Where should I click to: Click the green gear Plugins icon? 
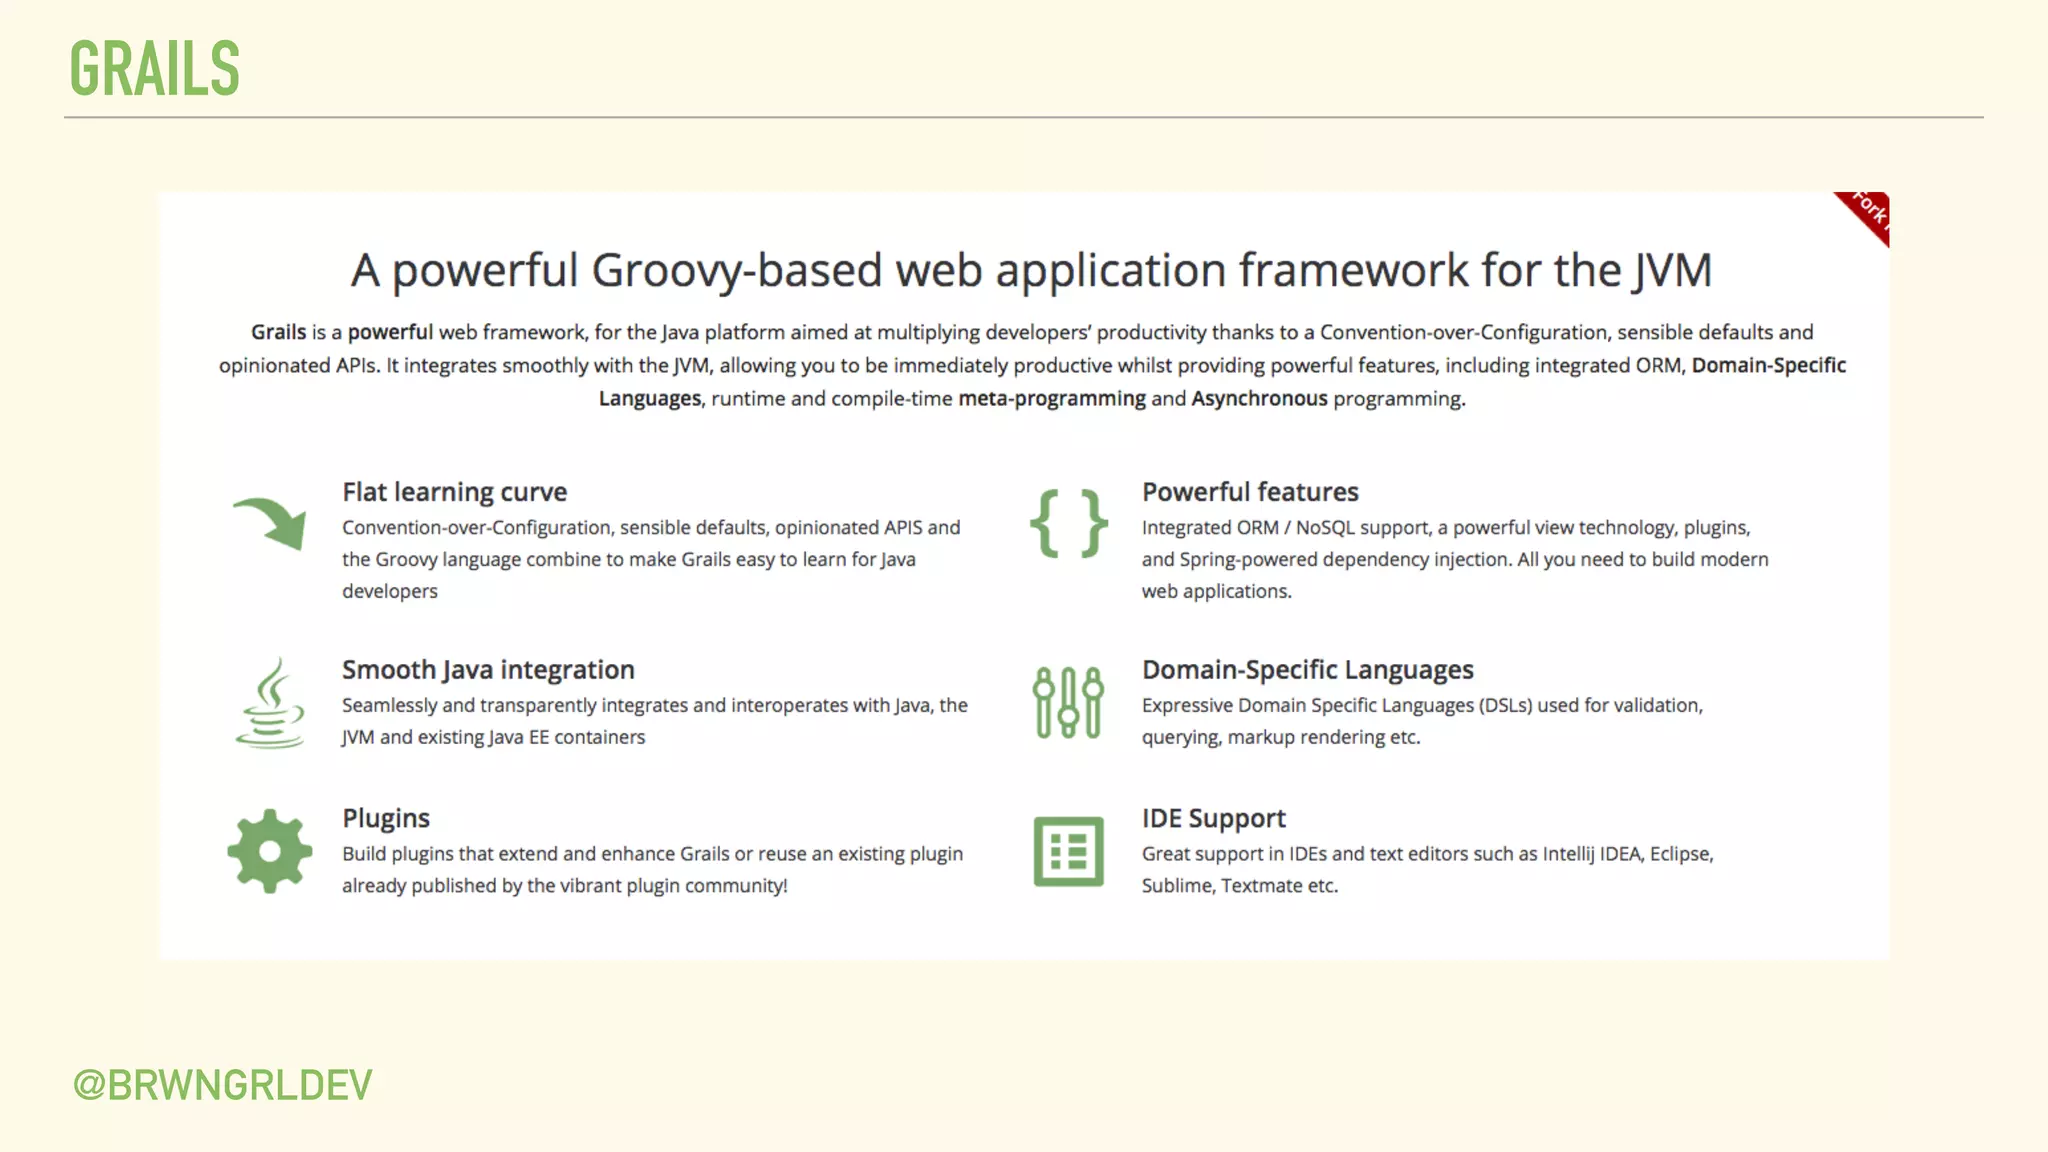click(270, 851)
